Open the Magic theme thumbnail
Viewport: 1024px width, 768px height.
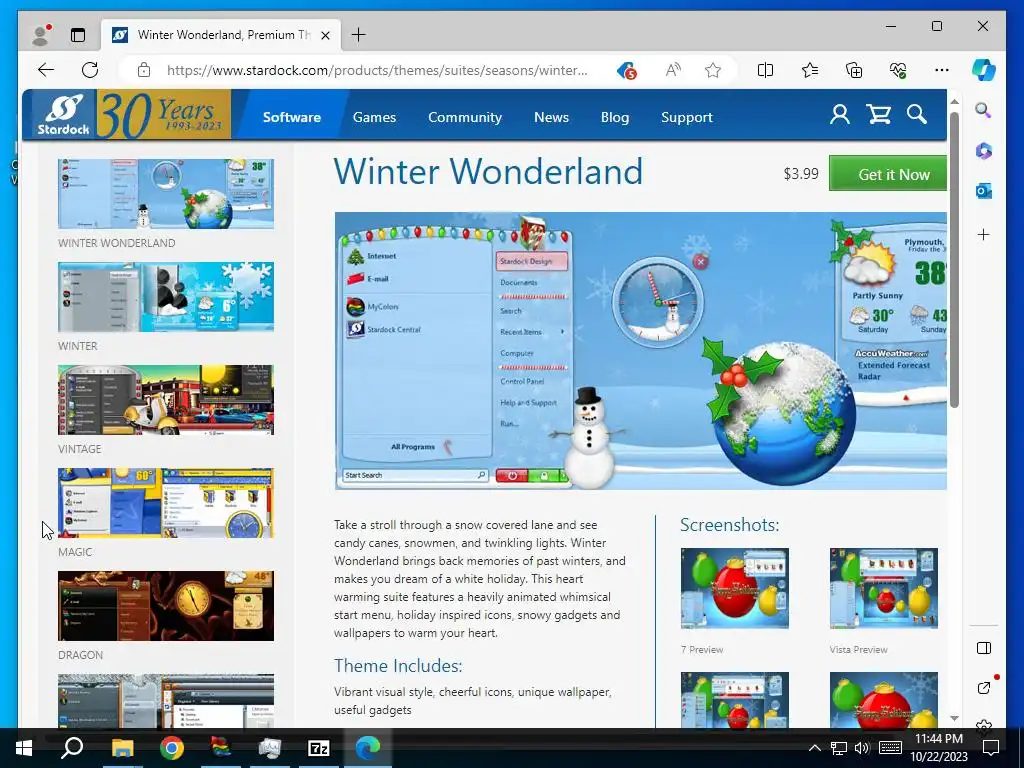(166, 503)
